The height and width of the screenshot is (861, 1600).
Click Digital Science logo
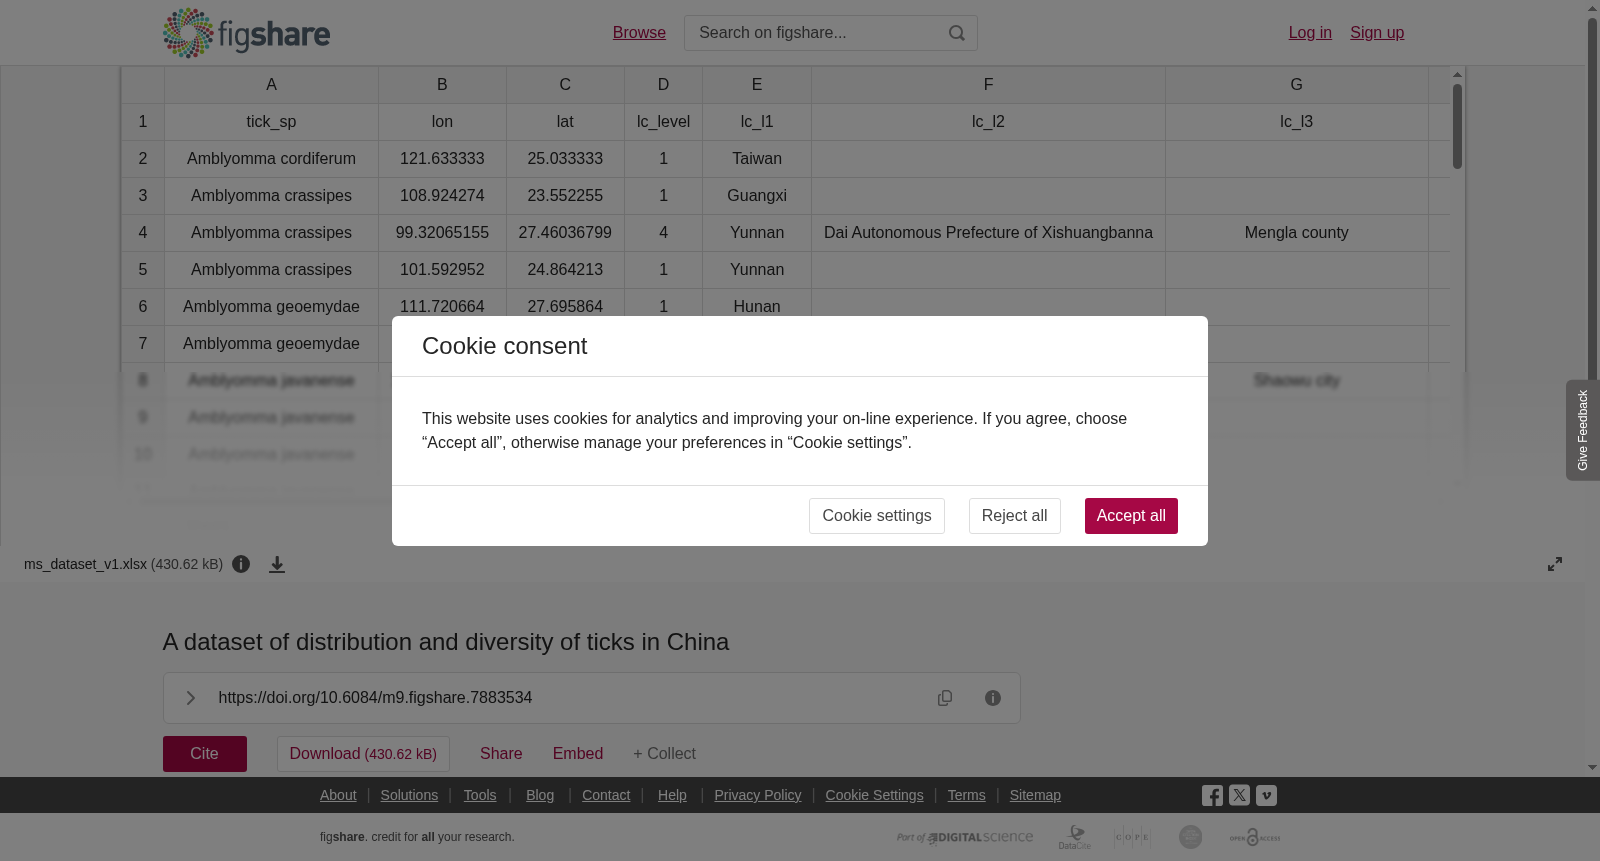click(x=965, y=837)
